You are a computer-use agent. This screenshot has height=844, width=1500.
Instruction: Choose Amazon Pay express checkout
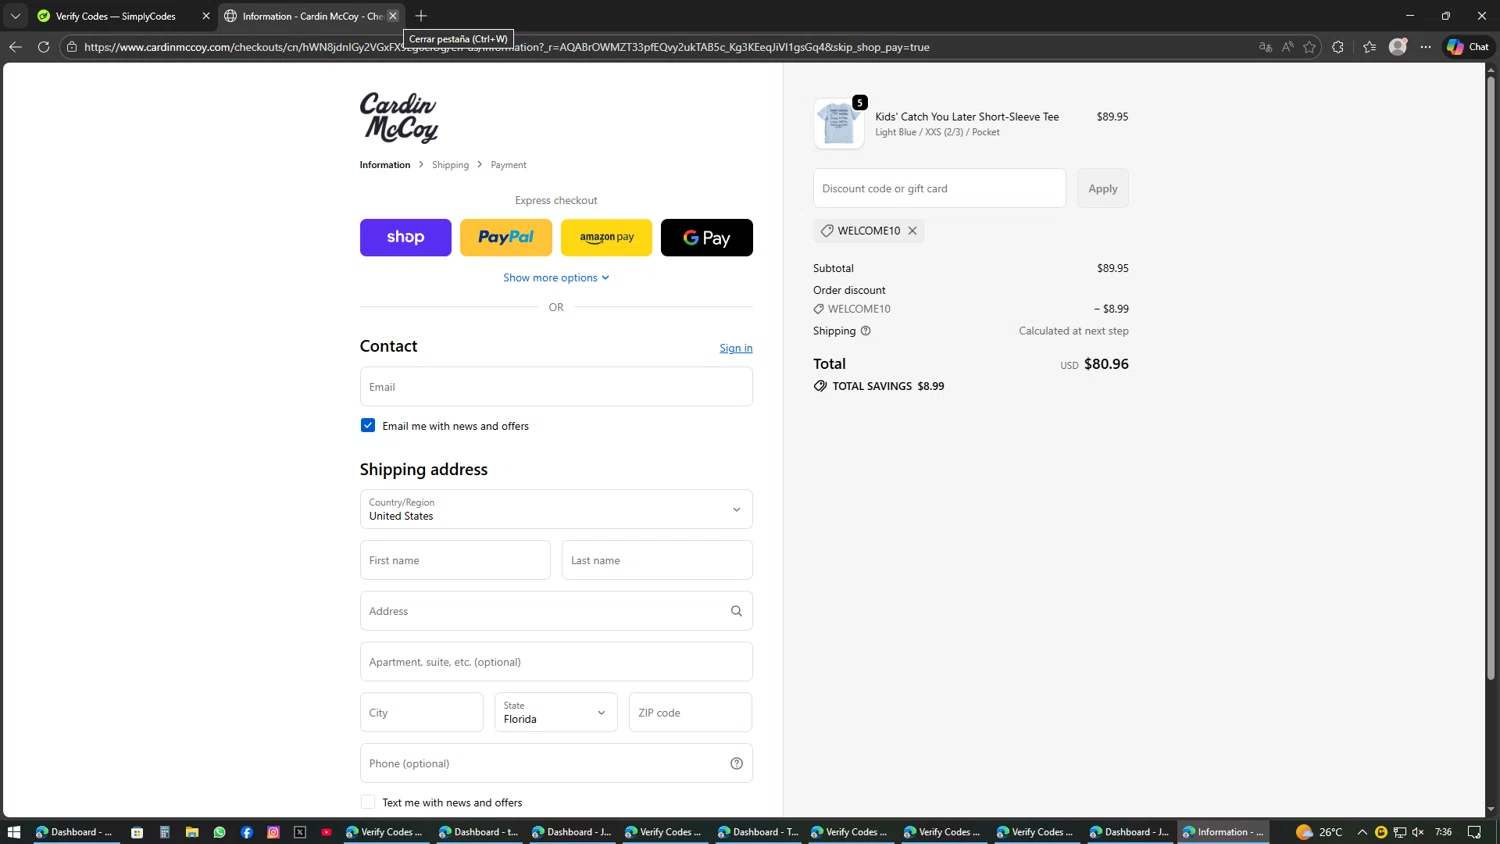pyautogui.click(x=607, y=238)
